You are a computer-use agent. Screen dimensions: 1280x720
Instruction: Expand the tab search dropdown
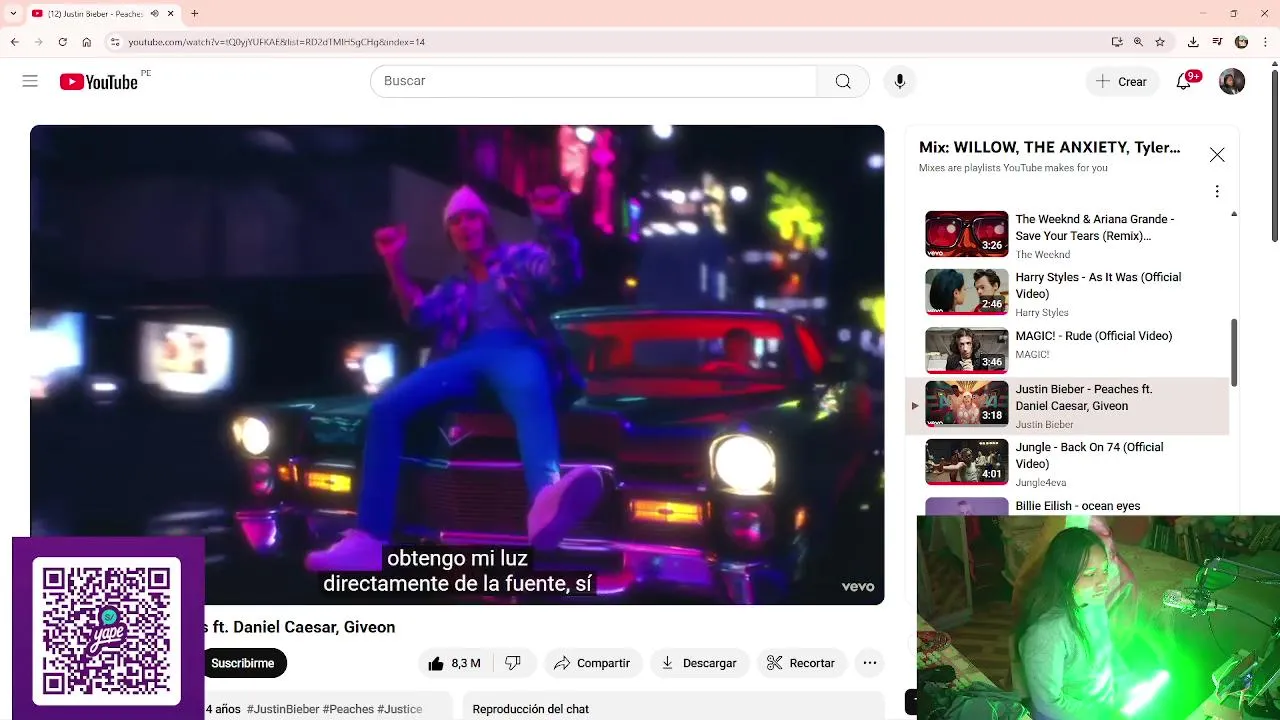pyautogui.click(x=12, y=14)
